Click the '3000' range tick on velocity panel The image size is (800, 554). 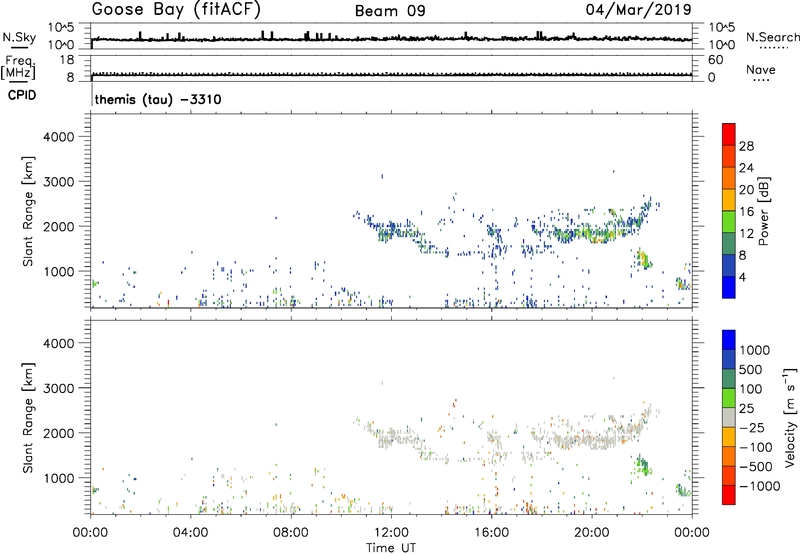tap(59, 388)
